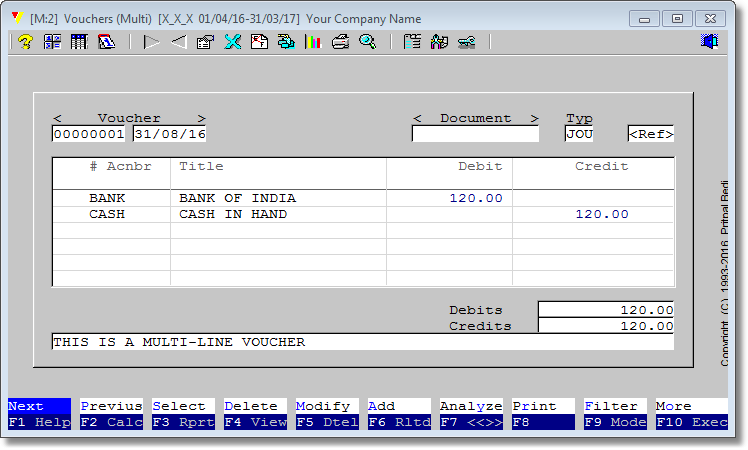The image size is (748, 450).
Task: Click the grid table report icon
Action: tap(79, 42)
